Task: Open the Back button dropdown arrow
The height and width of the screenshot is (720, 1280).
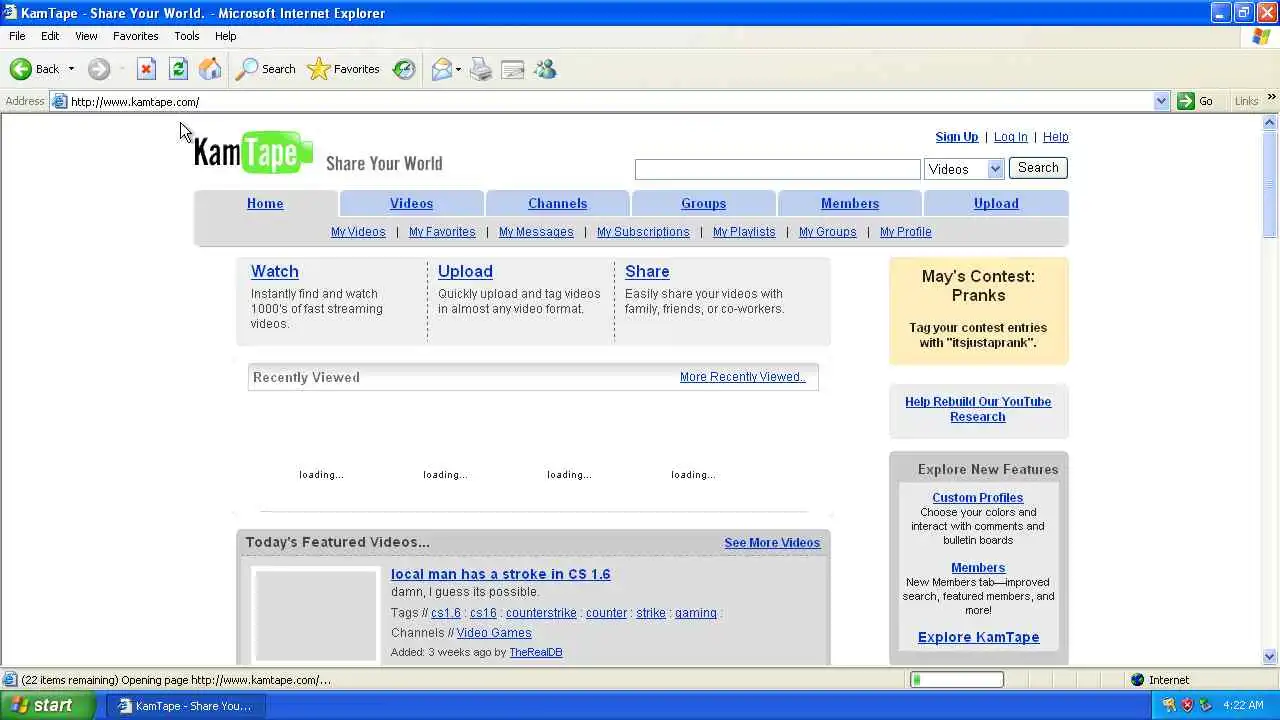Action: tap(71, 69)
